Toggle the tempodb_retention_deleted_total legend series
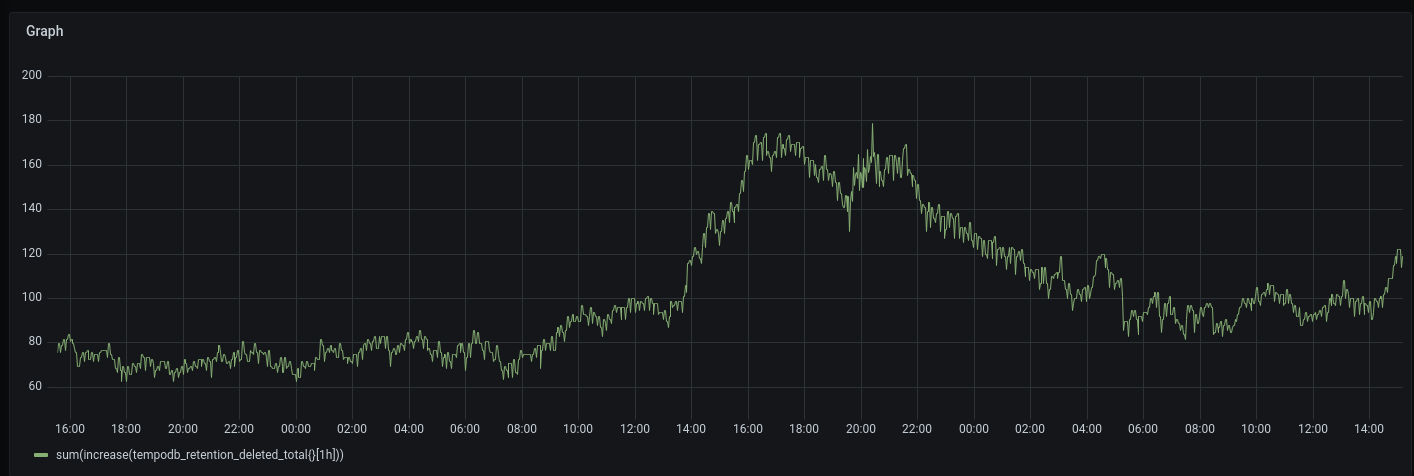Image resolution: width=1414 pixels, height=476 pixels. tap(200, 455)
